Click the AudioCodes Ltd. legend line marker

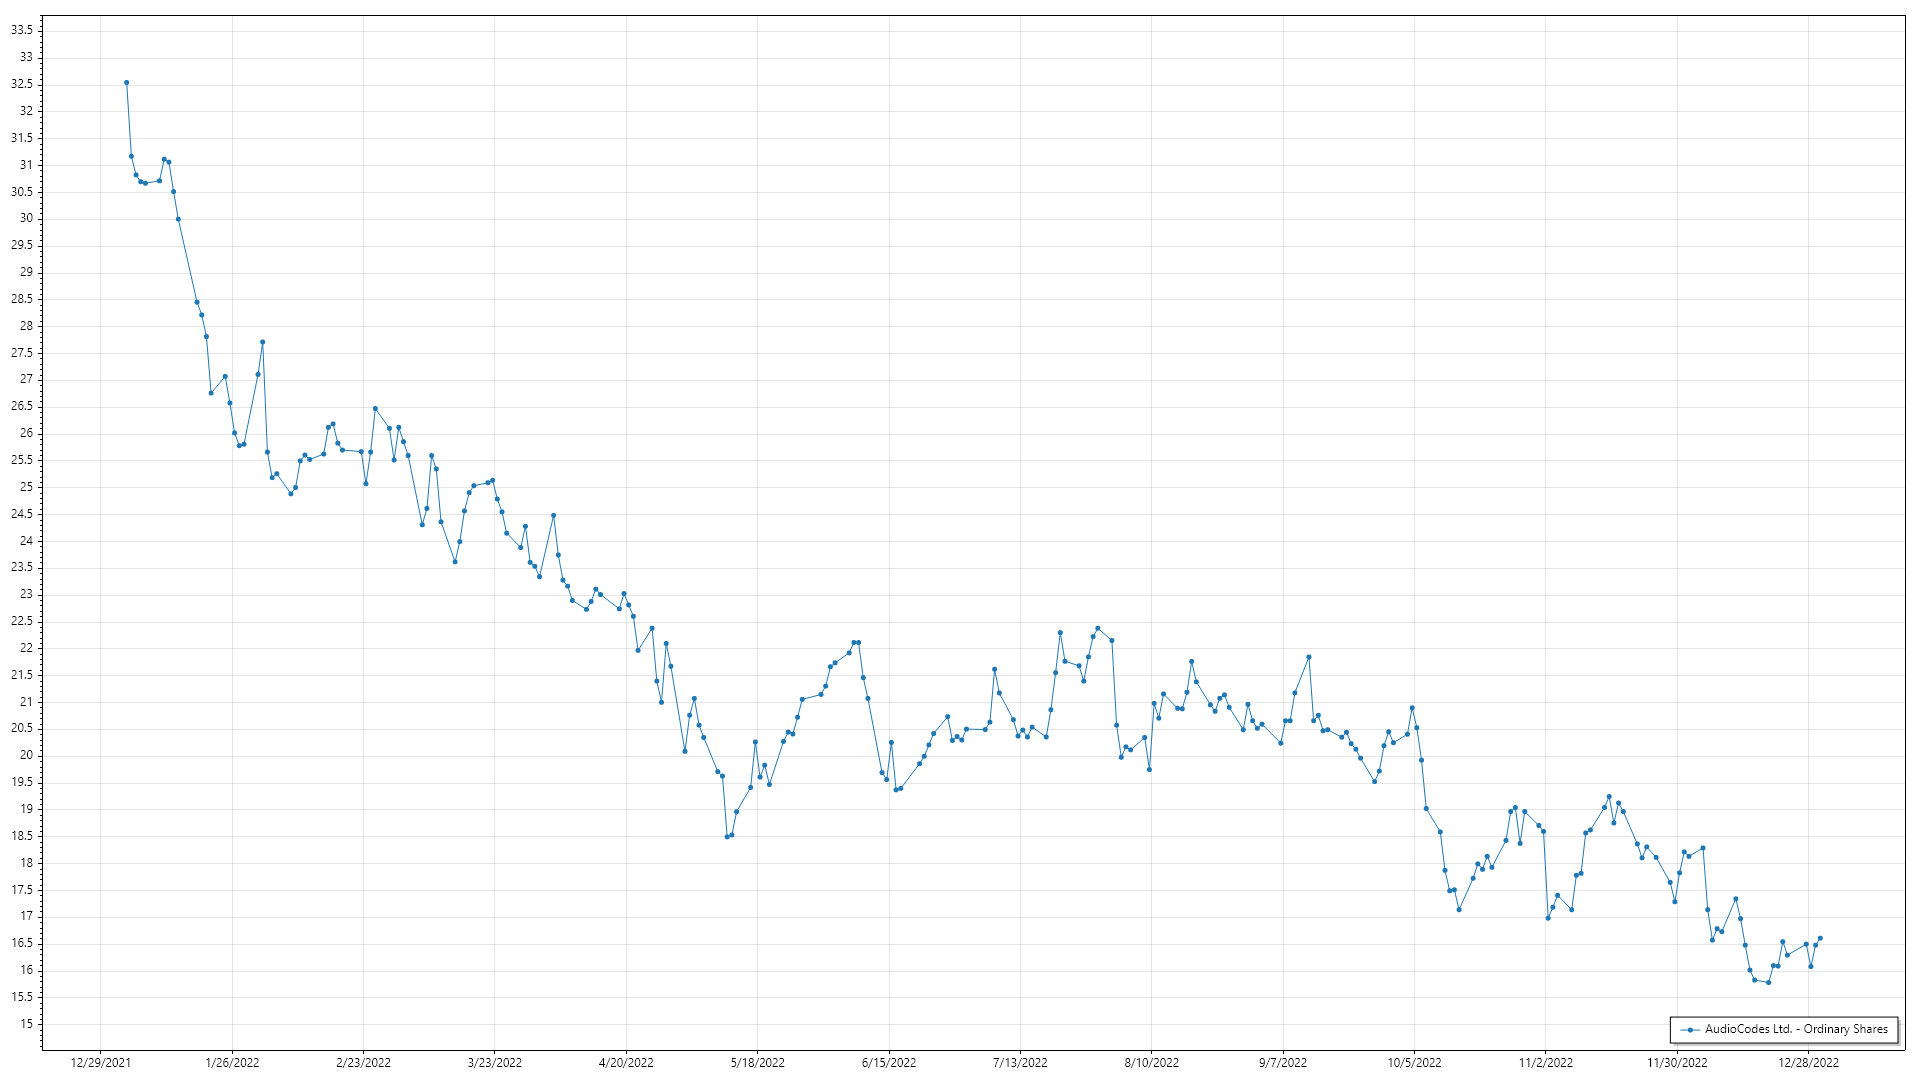pos(1690,1030)
